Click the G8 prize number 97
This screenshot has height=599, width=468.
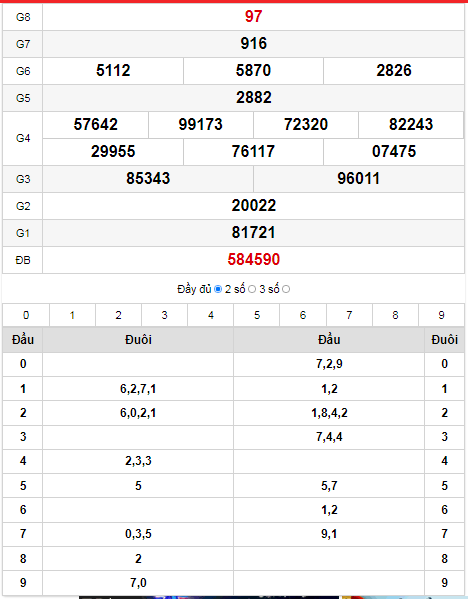pos(254,16)
